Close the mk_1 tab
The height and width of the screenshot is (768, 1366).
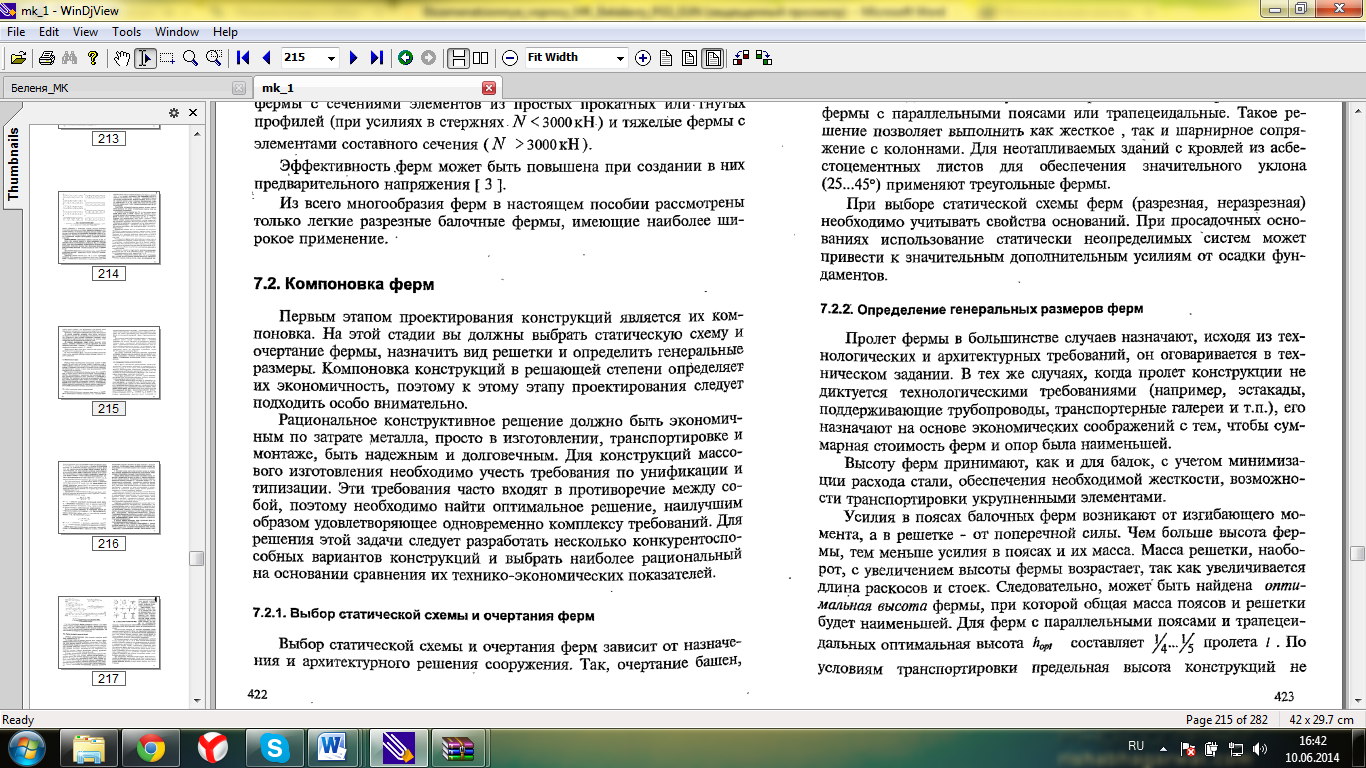pyautogui.click(x=488, y=88)
